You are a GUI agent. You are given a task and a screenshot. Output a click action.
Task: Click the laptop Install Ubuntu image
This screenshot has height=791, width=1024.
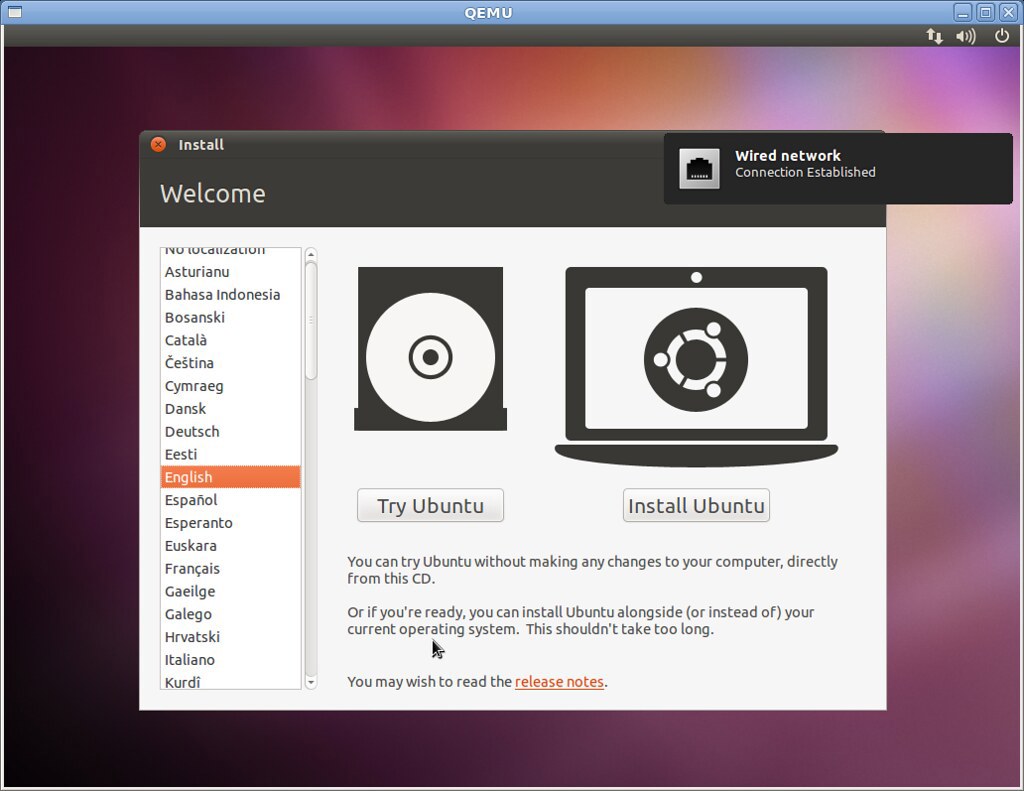tap(696, 366)
